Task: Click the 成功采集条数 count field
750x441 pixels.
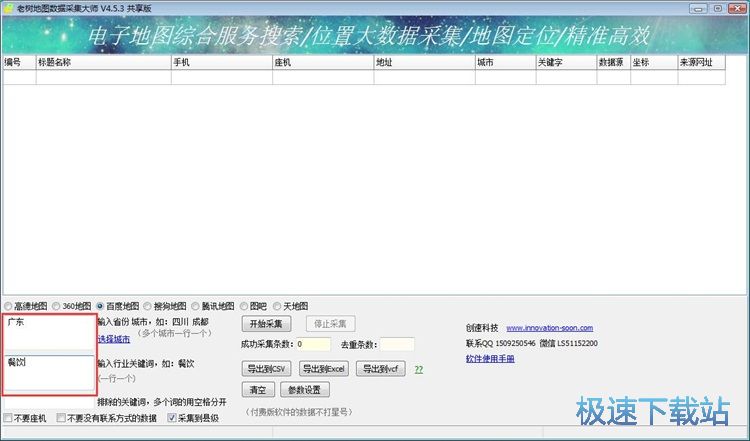Action: (x=313, y=344)
